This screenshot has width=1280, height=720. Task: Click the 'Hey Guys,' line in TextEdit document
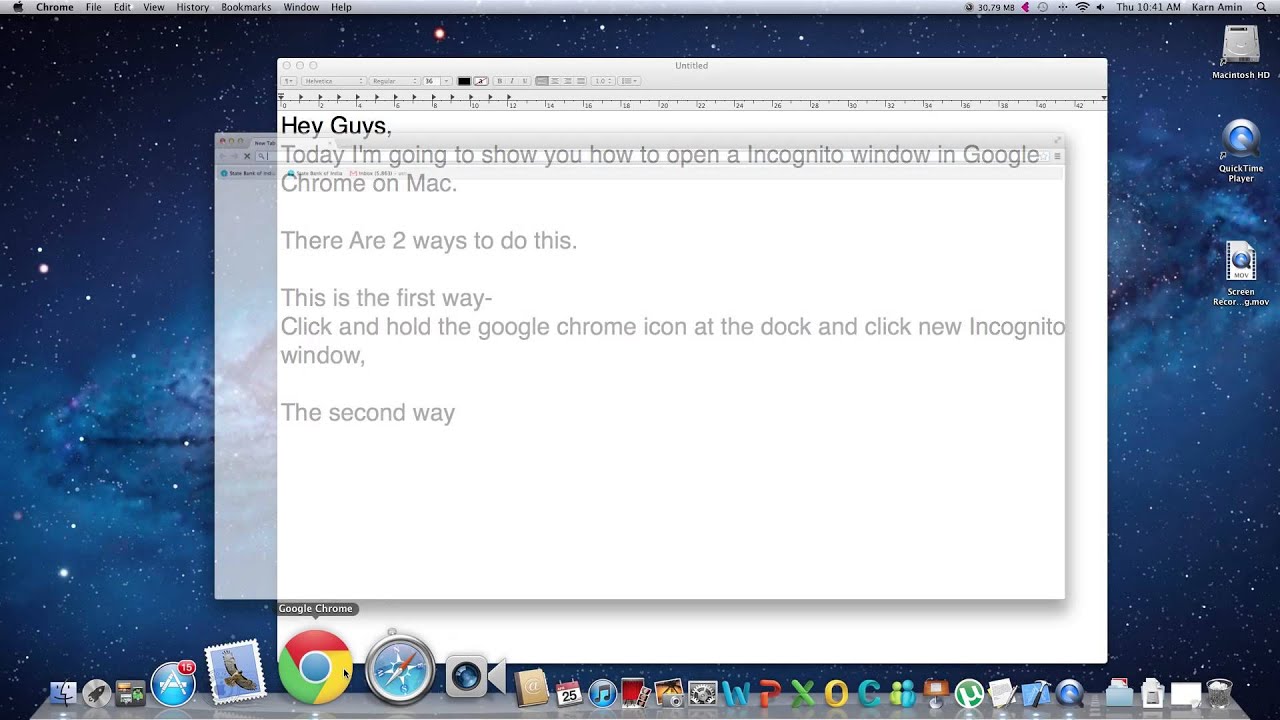pyautogui.click(x=336, y=126)
